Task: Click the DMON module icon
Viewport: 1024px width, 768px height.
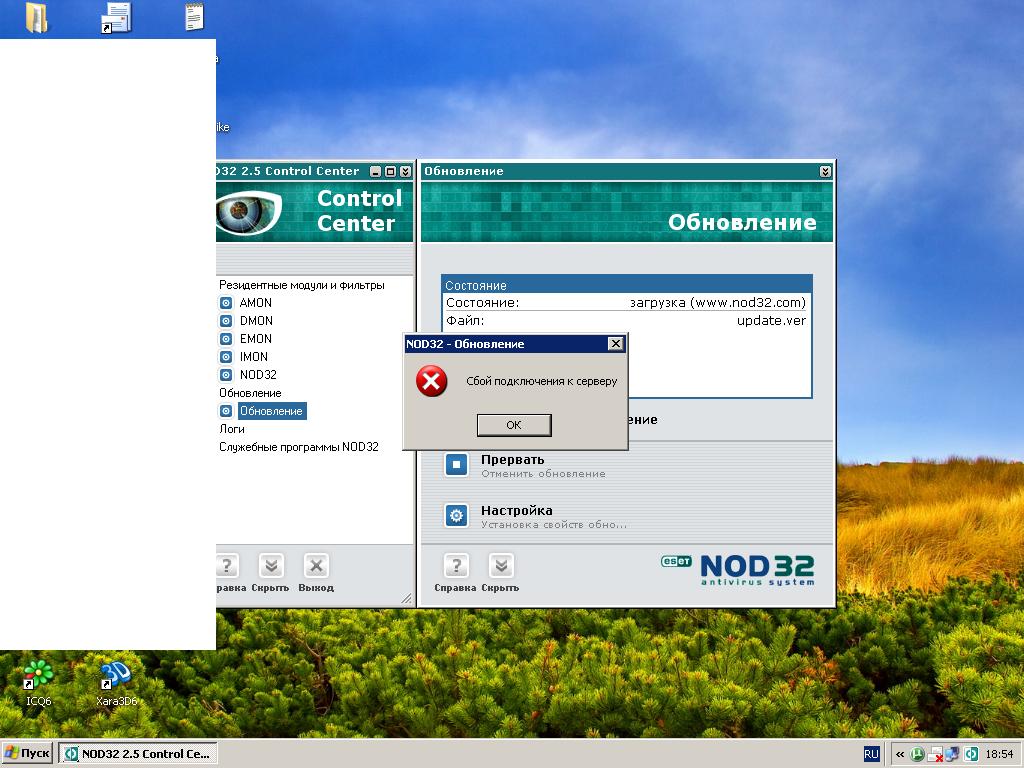Action: (x=226, y=321)
